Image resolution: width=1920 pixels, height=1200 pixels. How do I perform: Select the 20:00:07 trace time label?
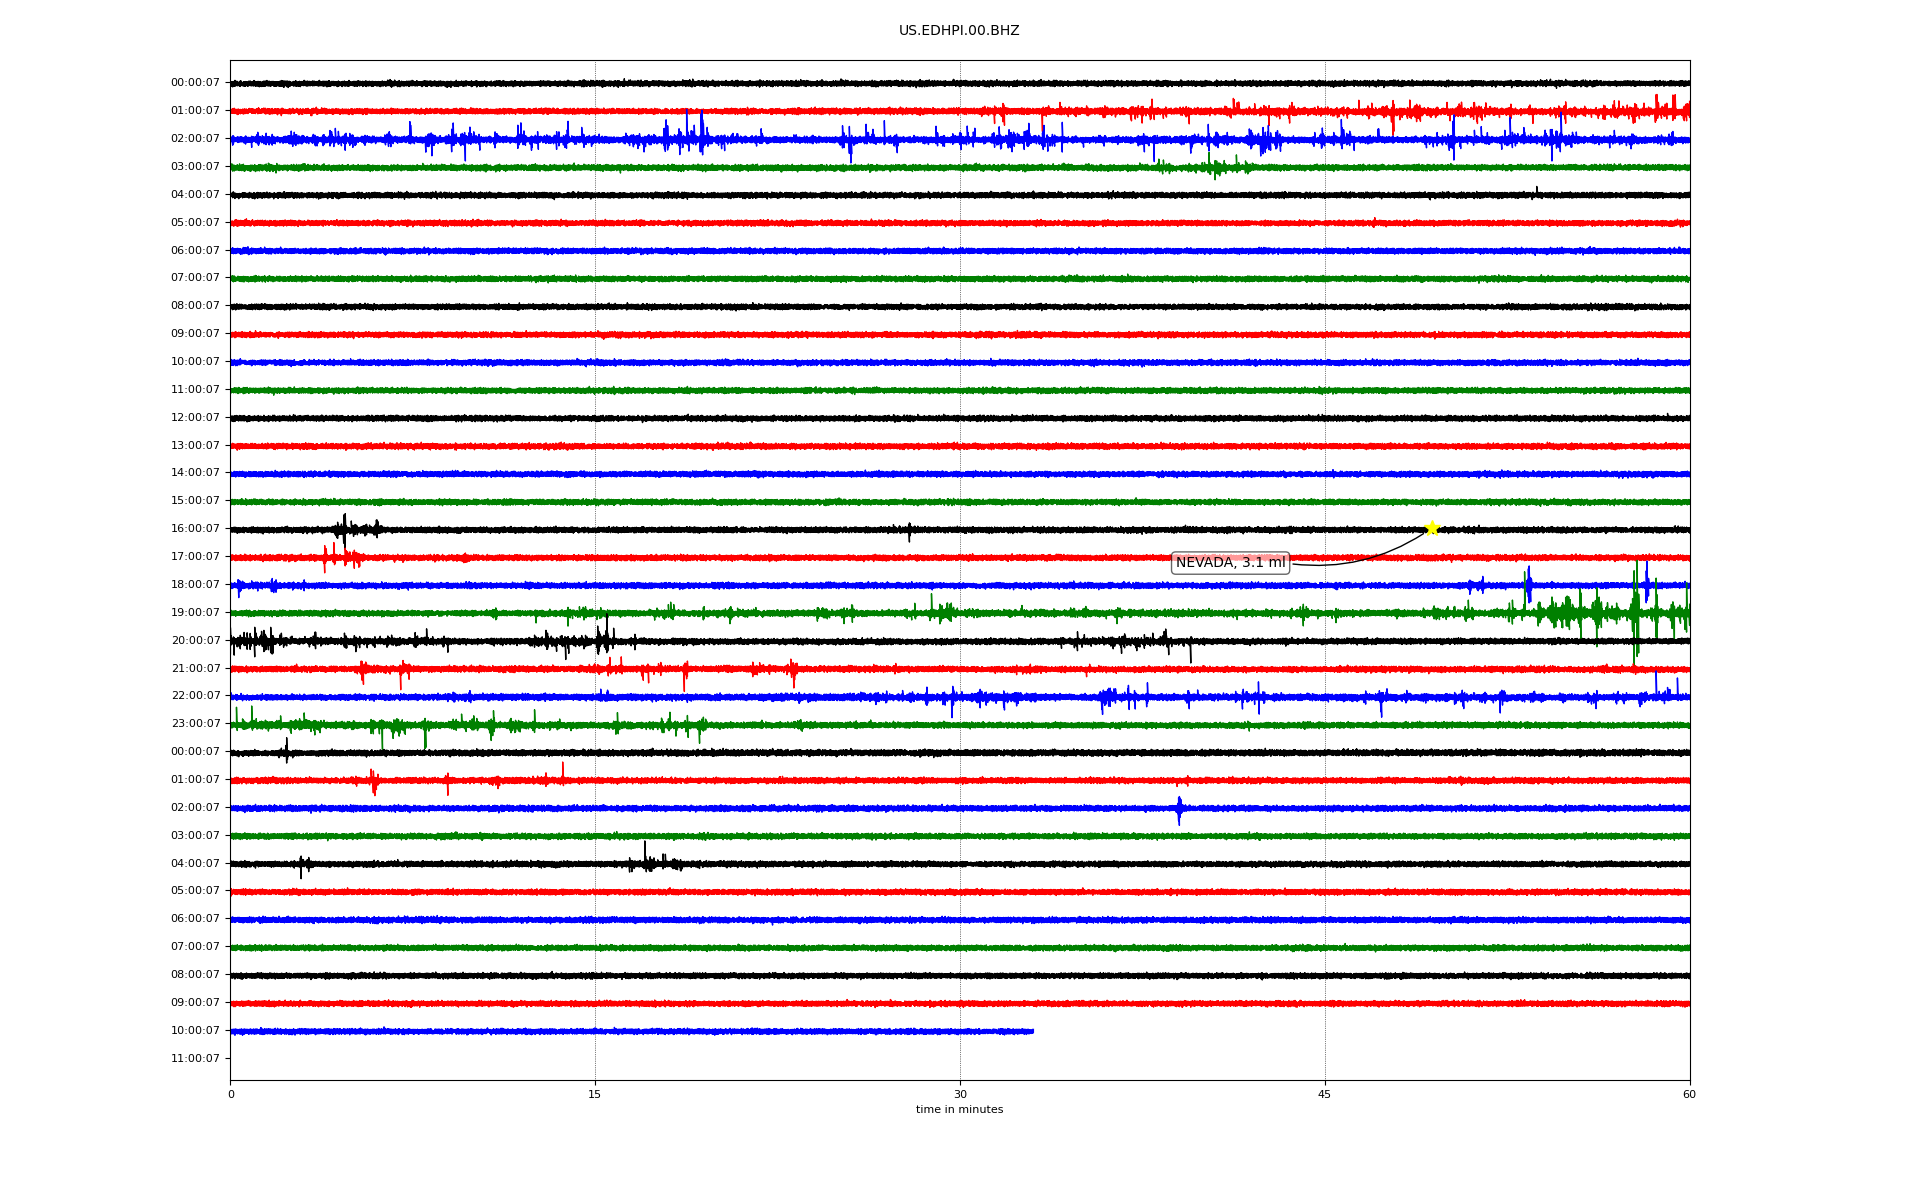pos(195,641)
